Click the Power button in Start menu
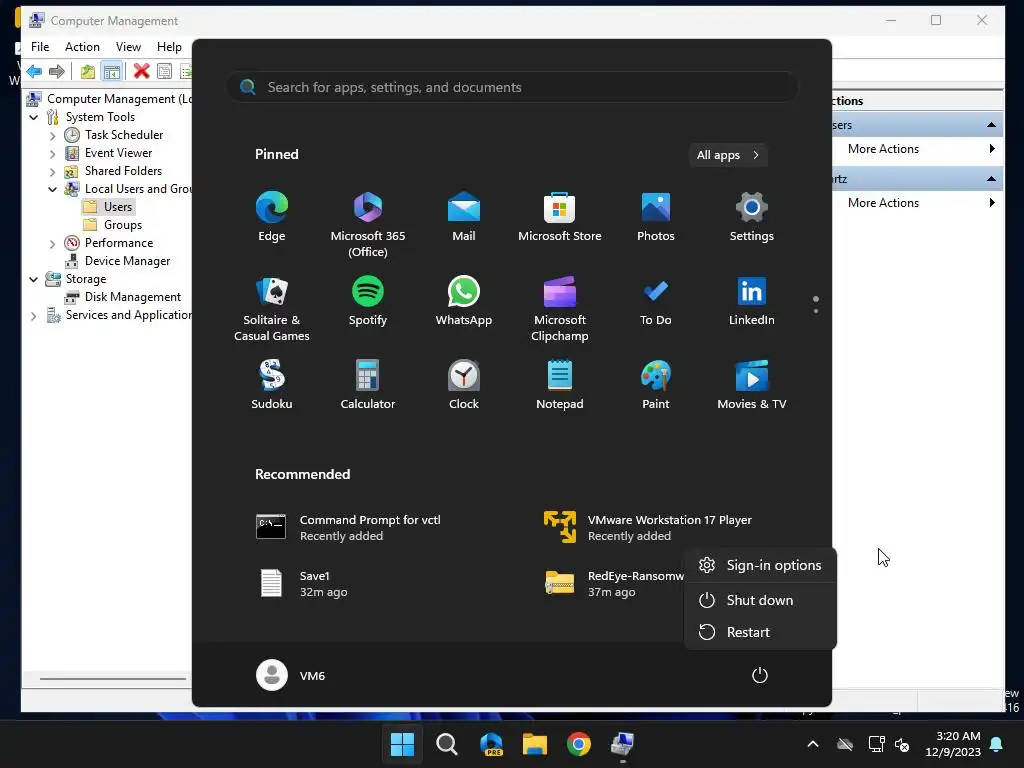Viewport: 1024px width, 768px height. pos(760,675)
